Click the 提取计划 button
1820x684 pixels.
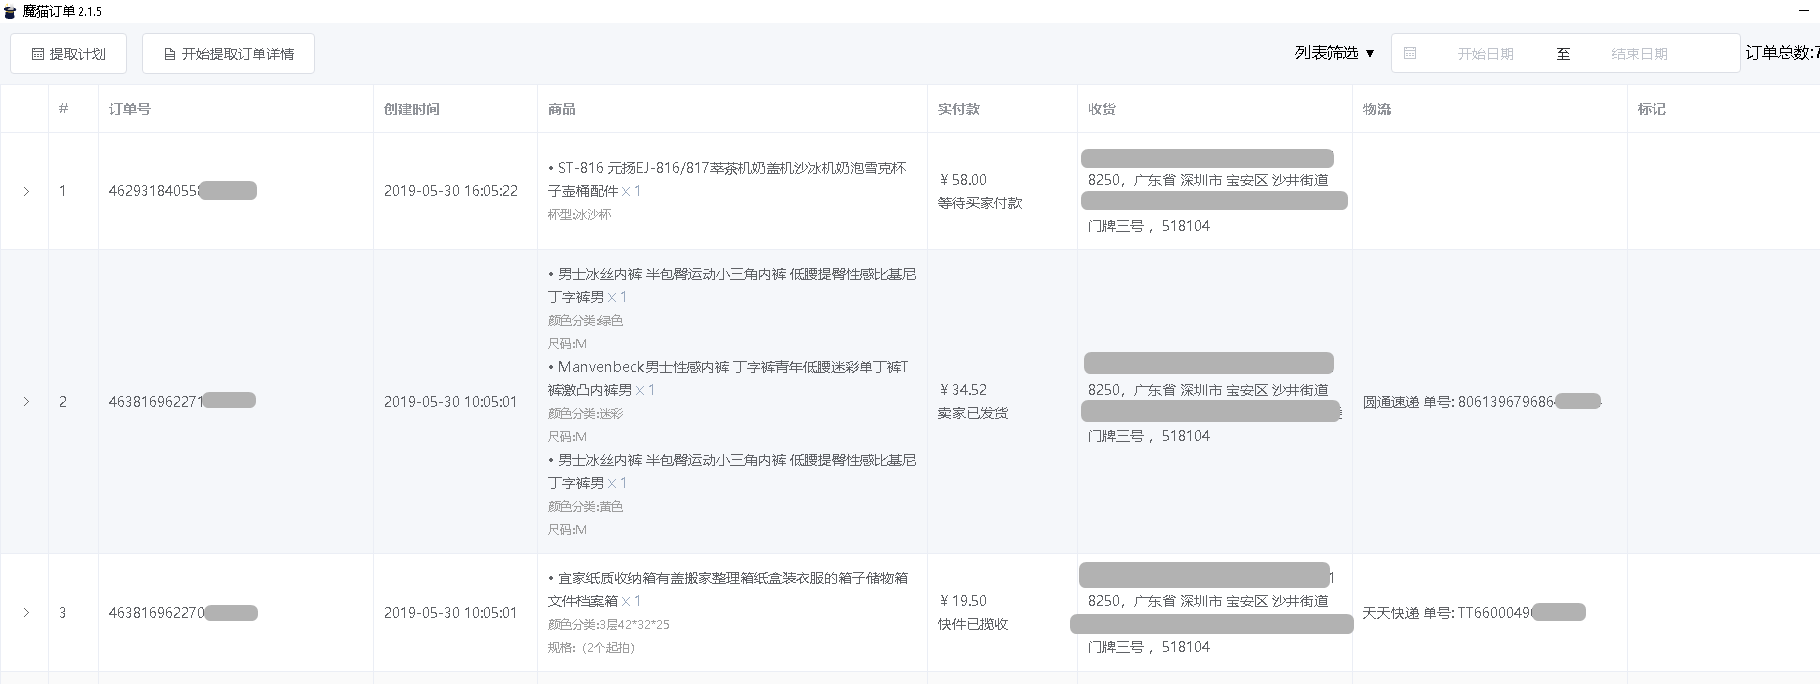pyautogui.click(x=68, y=54)
